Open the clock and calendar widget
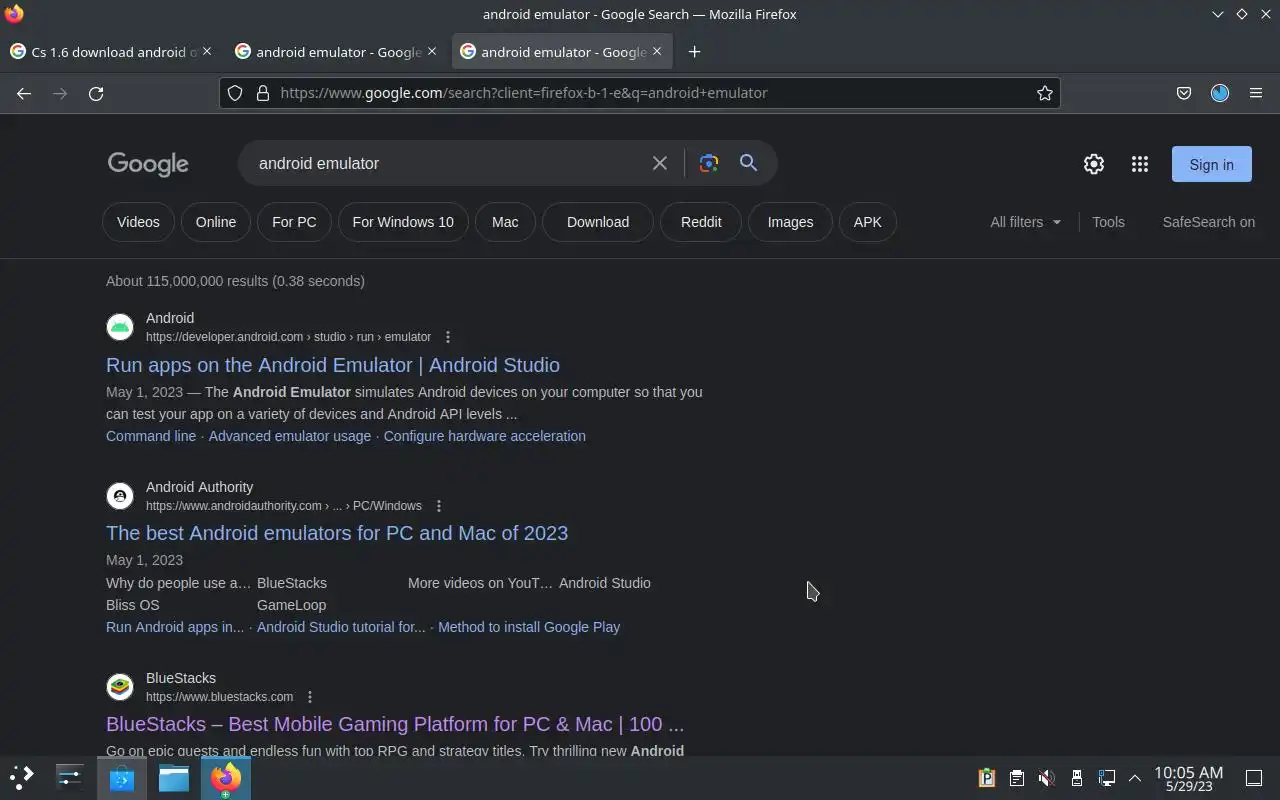 click(x=1188, y=778)
